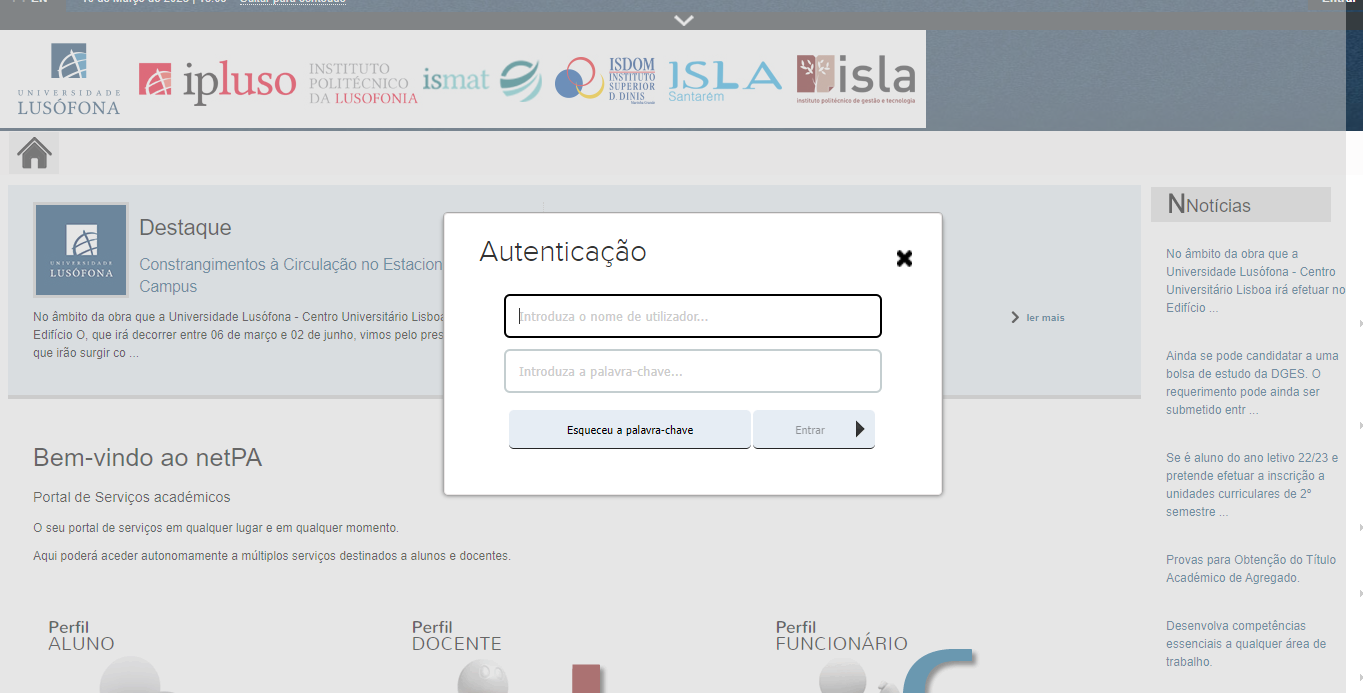The height and width of the screenshot is (693, 1363).
Task: Click the ISLA gestão e tecnologia logo
Action: tap(855, 79)
